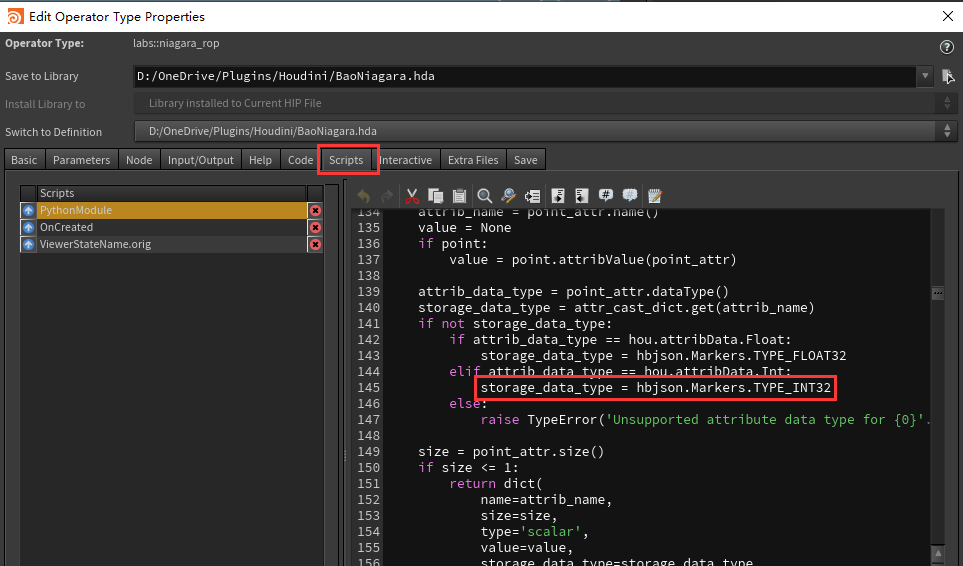This screenshot has height=566, width=963.
Task: Click the help question mark icon
Action: (946, 47)
